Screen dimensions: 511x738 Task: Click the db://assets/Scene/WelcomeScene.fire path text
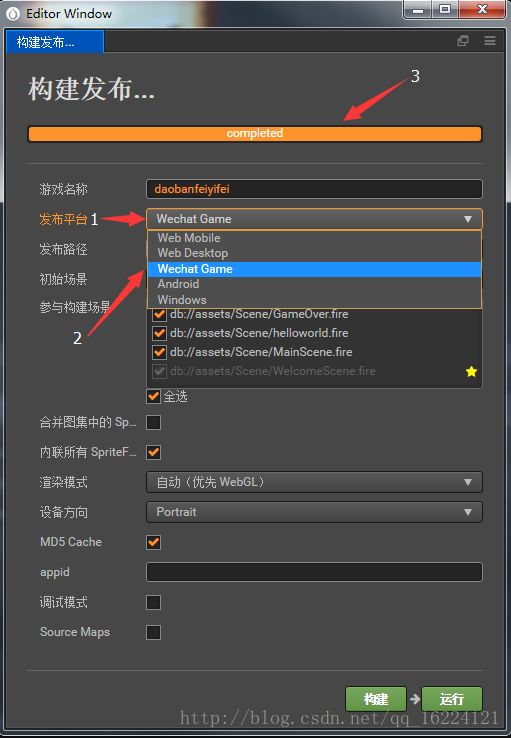tap(273, 371)
